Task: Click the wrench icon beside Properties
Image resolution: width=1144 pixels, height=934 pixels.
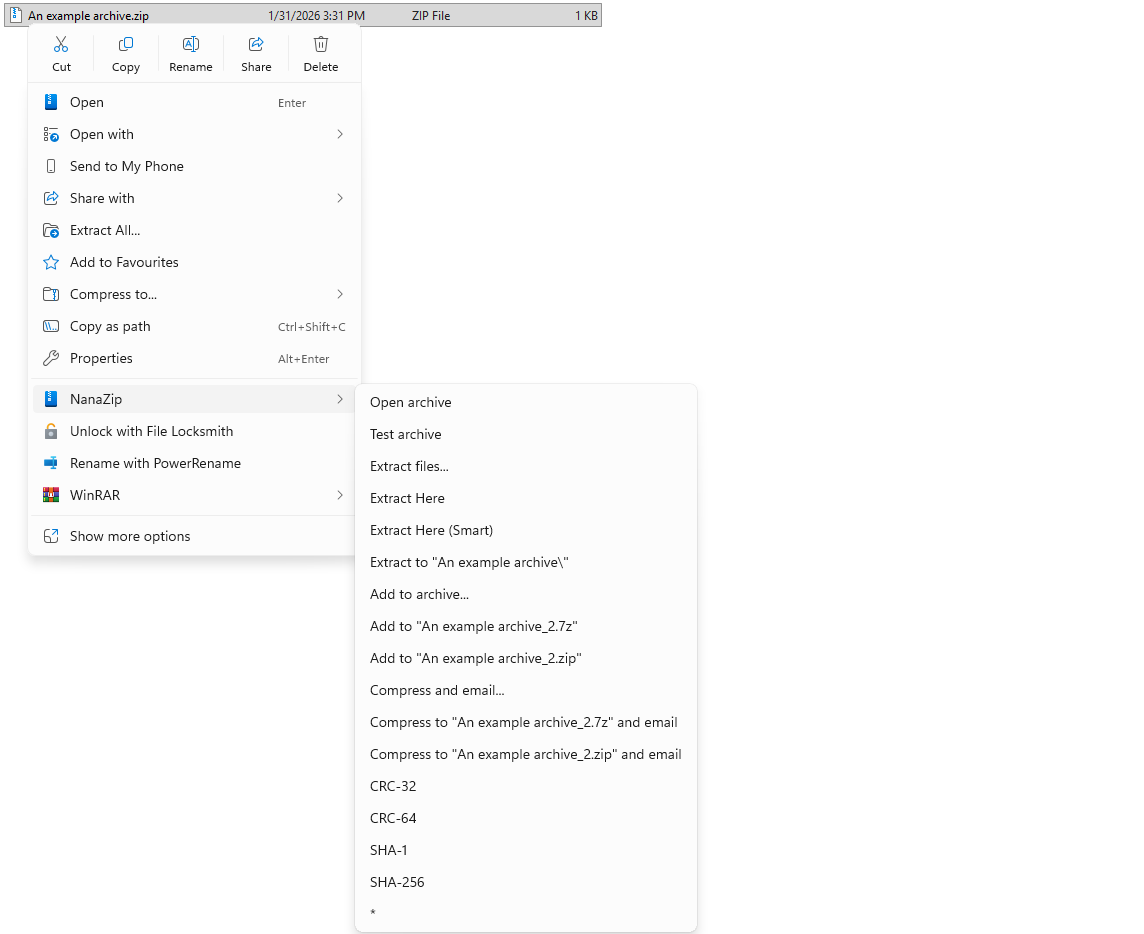Action: [x=50, y=358]
